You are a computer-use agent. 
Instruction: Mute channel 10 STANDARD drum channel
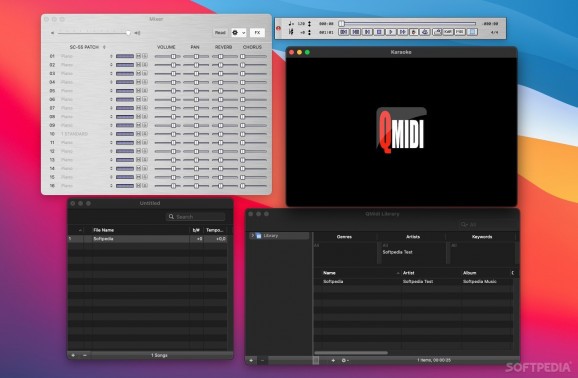point(139,134)
